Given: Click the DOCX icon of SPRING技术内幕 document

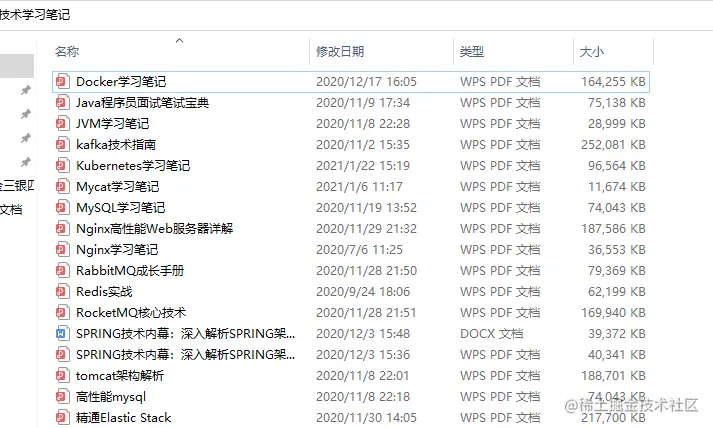Looking at the screenshot, I should click(62, 334).
